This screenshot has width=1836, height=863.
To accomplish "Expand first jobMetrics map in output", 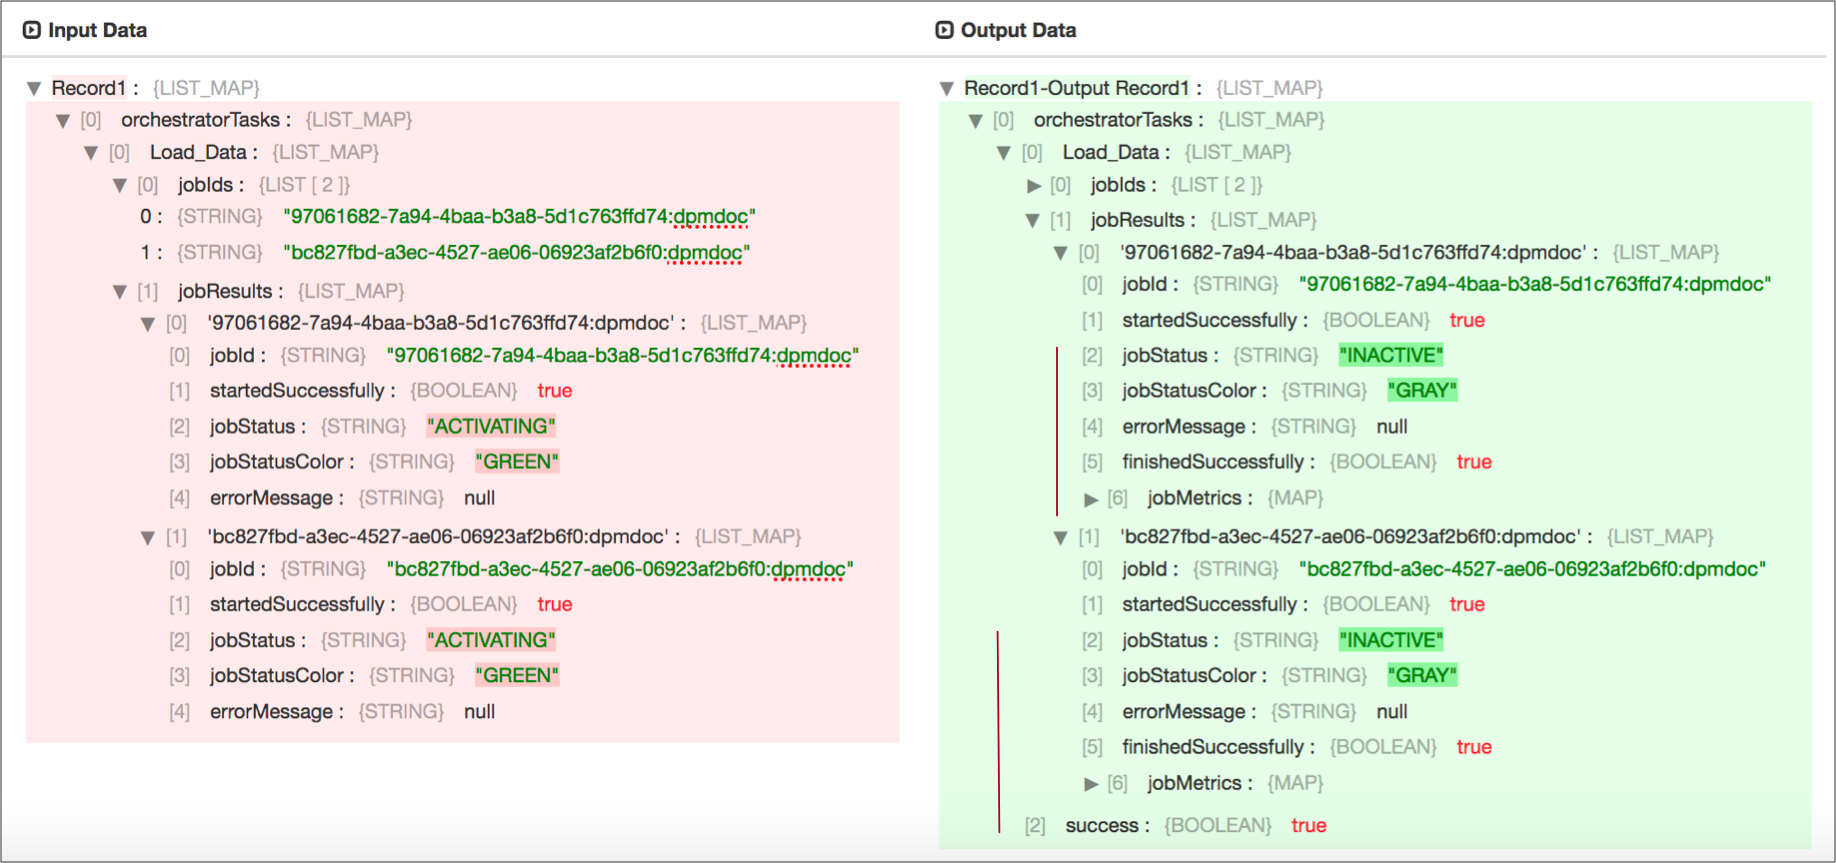I will 1091,499.
